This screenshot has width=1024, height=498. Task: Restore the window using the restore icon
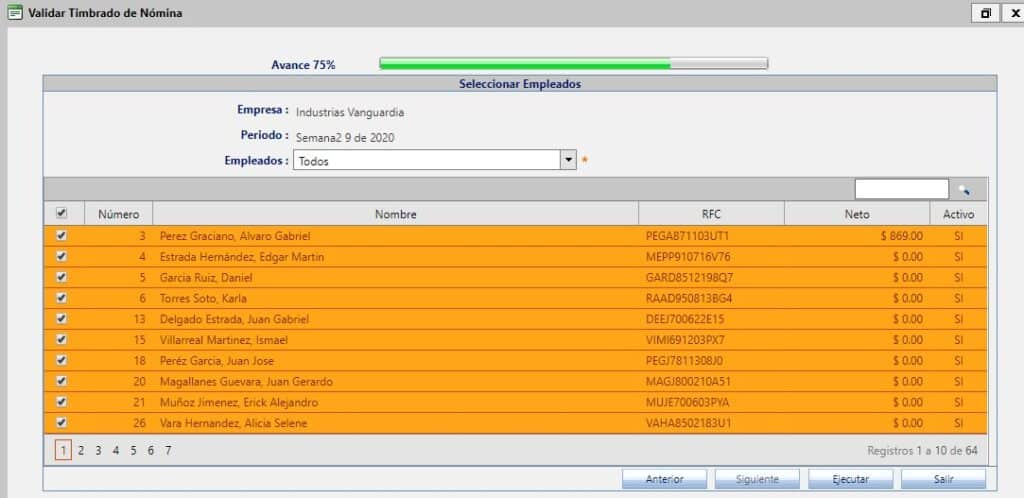coord(985,13)
